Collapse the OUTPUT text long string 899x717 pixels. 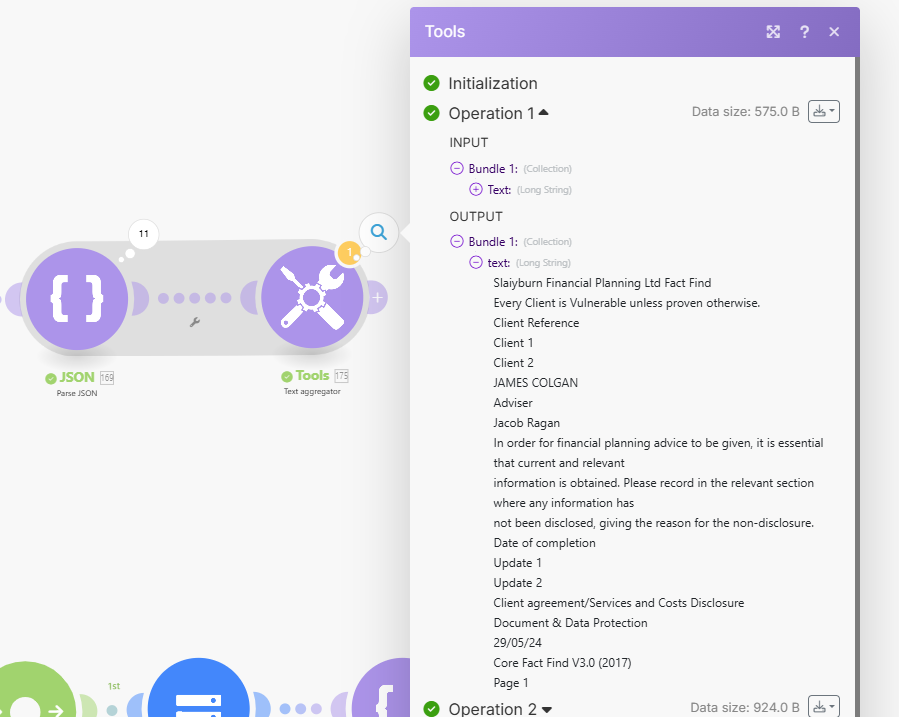476,262
